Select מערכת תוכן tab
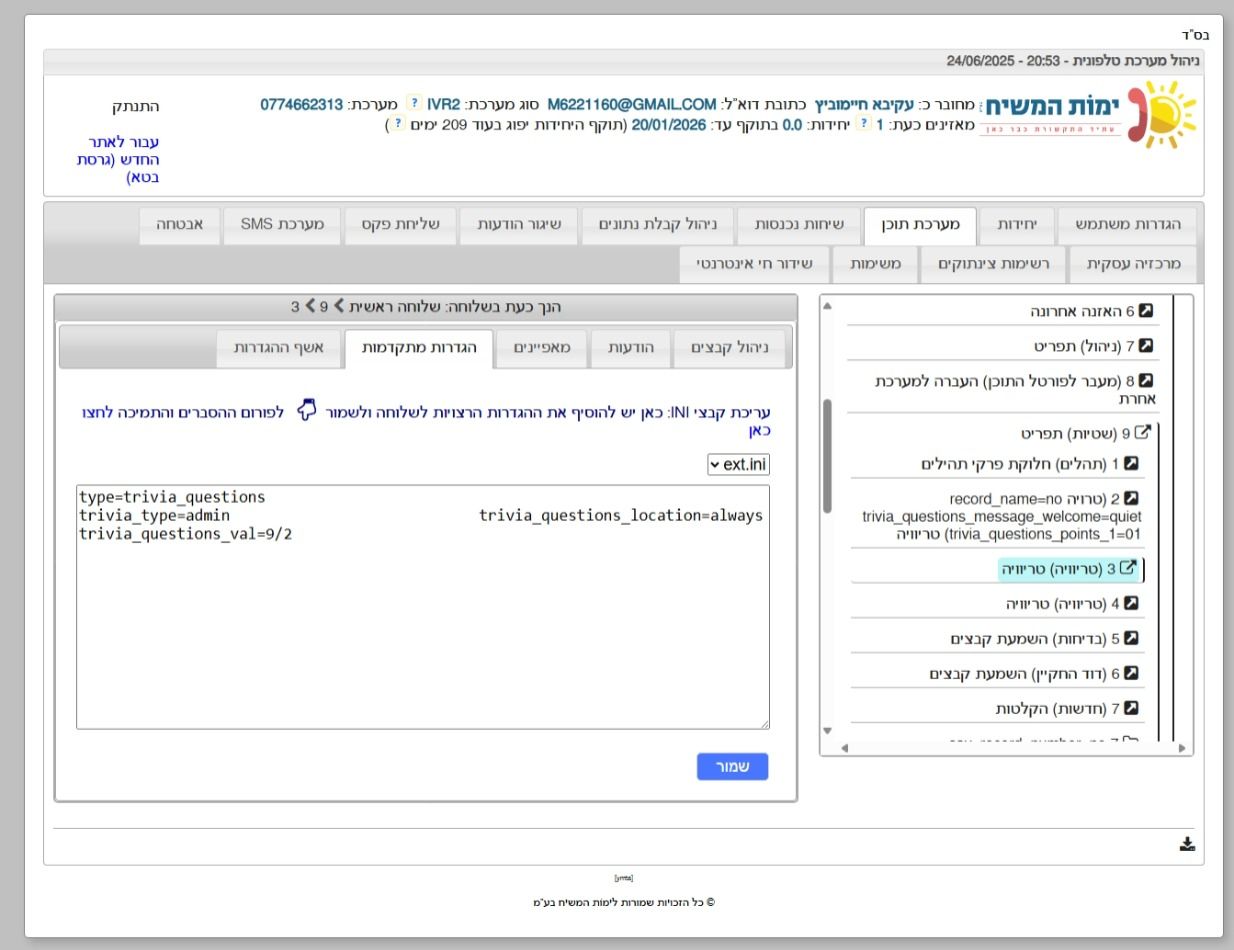Image resolution: width=1234 pixels, height=950 pixels. coord(920,225)
